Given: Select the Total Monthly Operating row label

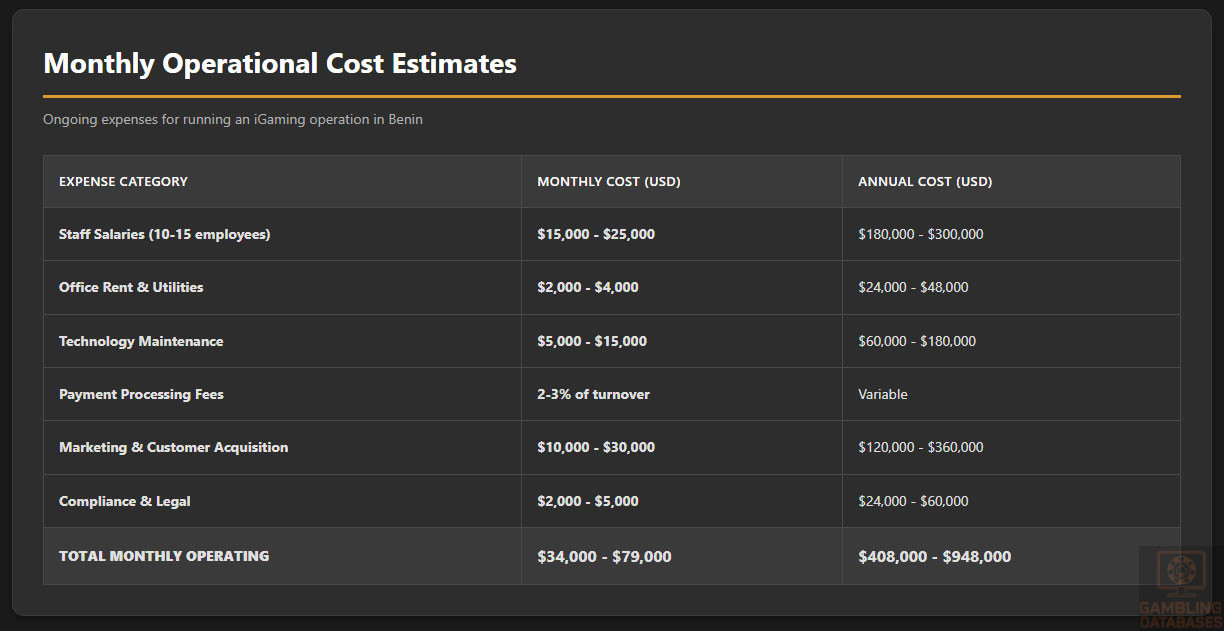Looking at the screenshot, I should pos(164,556).
